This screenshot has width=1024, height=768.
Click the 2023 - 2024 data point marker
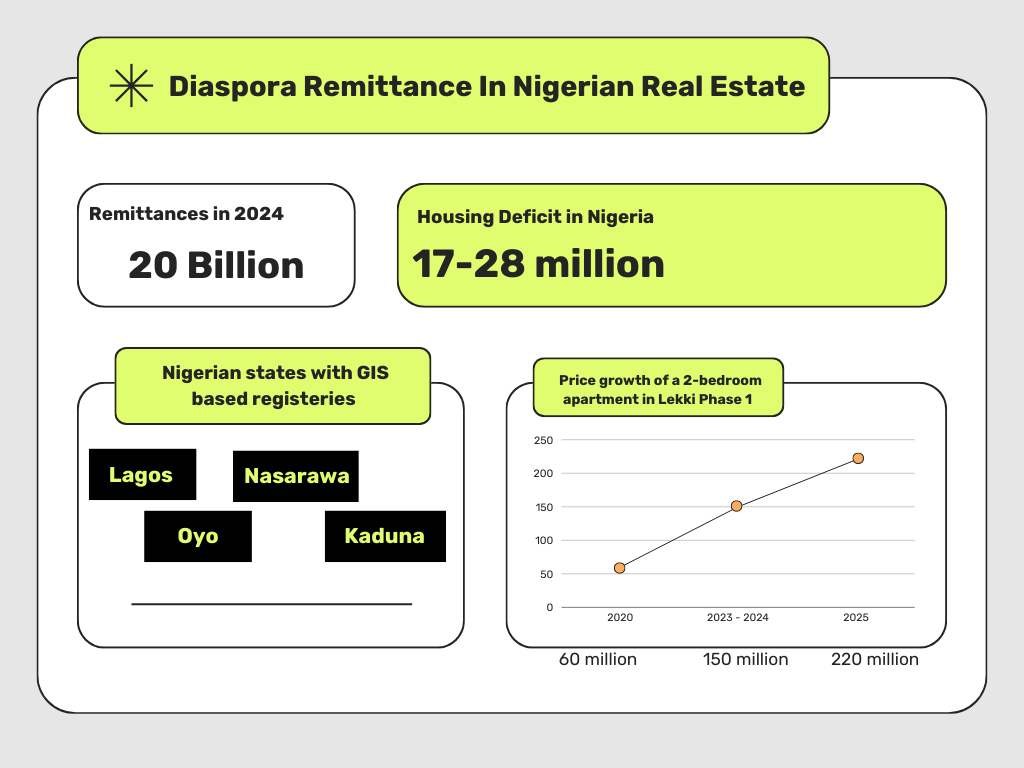click(x=737, y=506)
